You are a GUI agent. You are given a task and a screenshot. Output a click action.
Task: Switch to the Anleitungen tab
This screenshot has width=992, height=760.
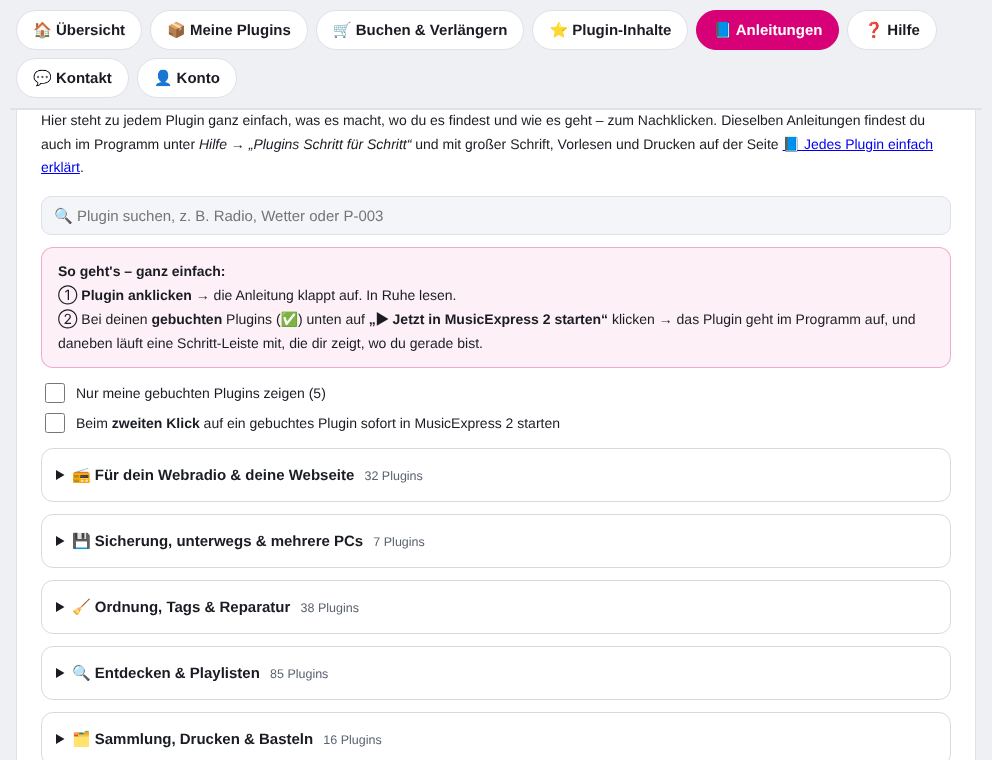tap(767, 30)
